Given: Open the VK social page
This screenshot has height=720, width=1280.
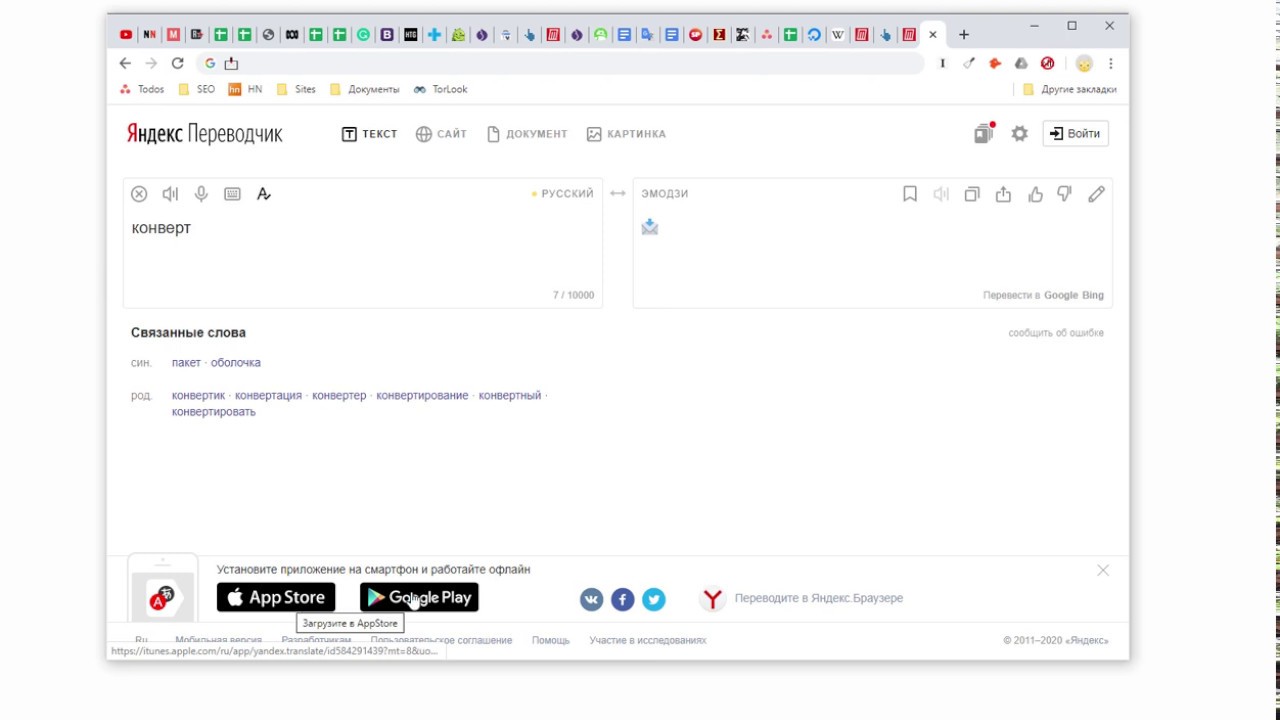Looking at the screenshot, I should point(591,599).
